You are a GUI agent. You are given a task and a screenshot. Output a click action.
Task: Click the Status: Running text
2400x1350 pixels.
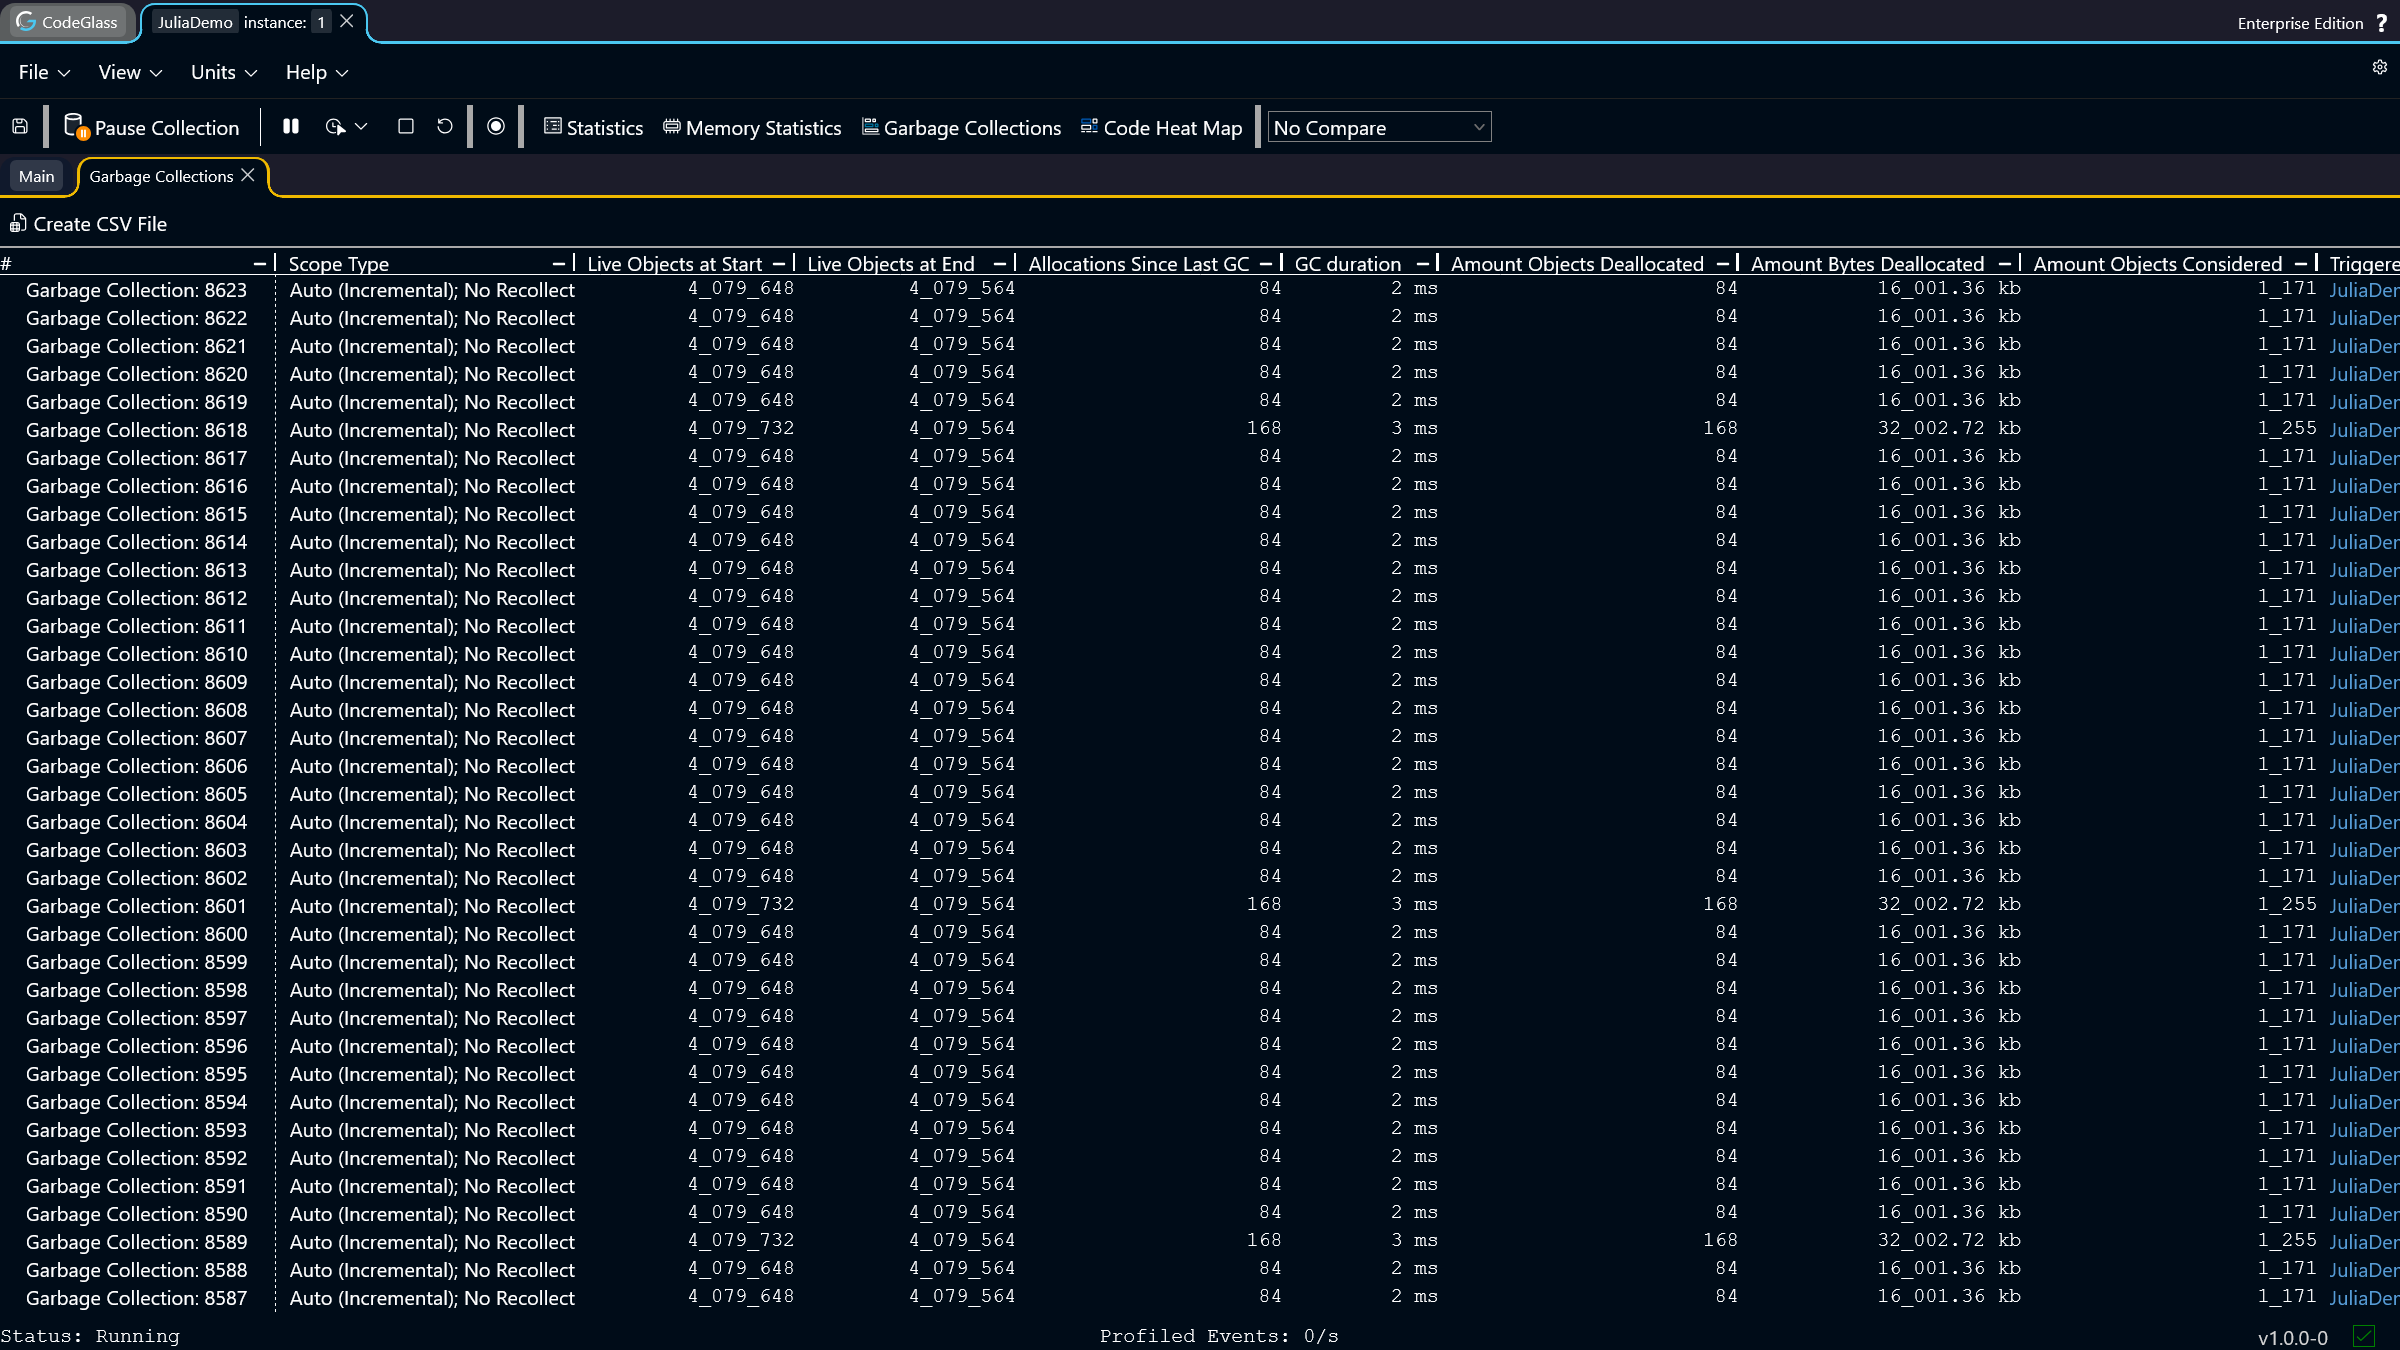tap(90, 1336)
